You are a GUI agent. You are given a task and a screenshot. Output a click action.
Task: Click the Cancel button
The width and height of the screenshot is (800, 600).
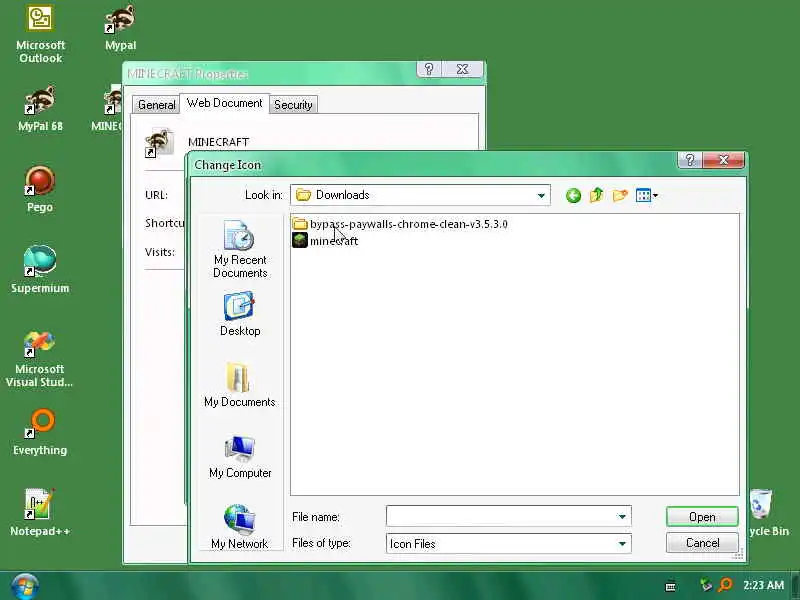702,543
